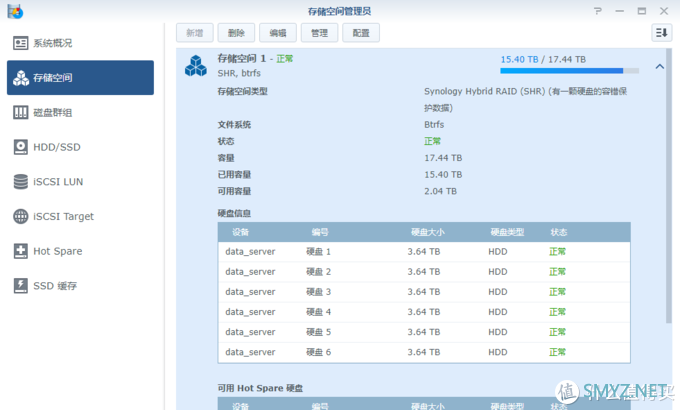Click the 配置 button
Screen dimensions: 680x410
click(x=361, y=33)
